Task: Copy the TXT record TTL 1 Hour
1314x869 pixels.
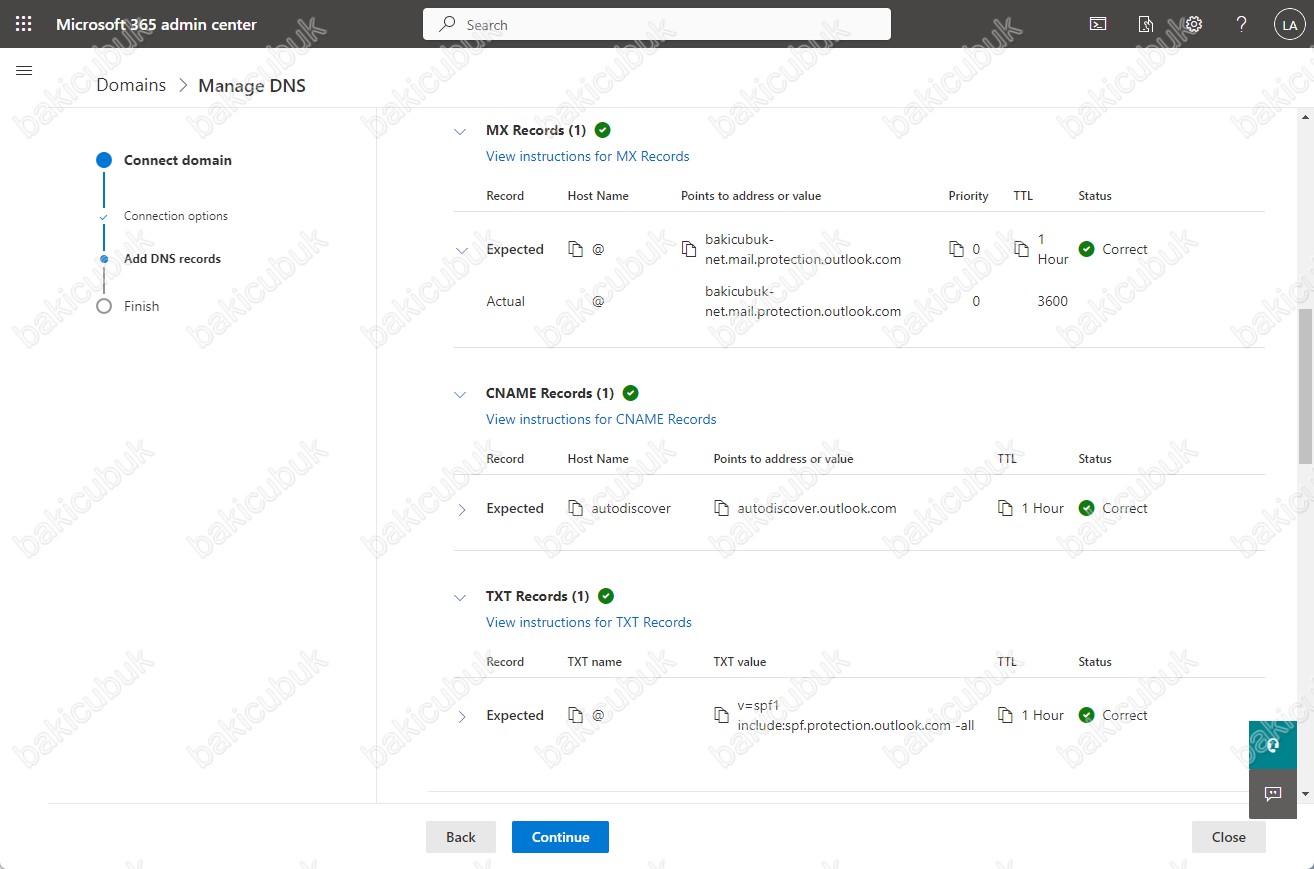Action: [x=1005, y=715]
